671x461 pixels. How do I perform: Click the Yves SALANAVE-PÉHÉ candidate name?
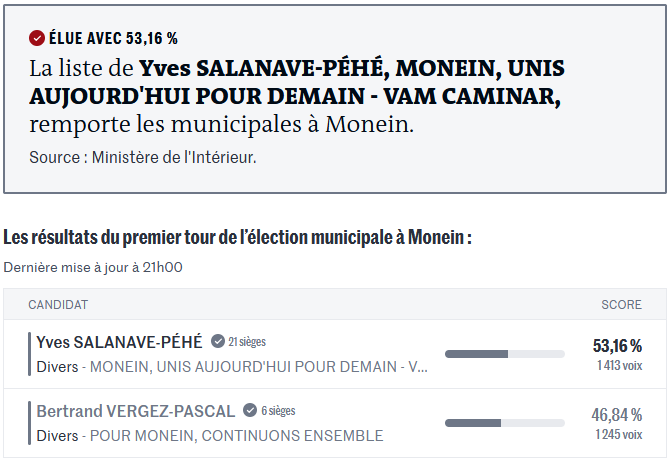coord(119,342)
